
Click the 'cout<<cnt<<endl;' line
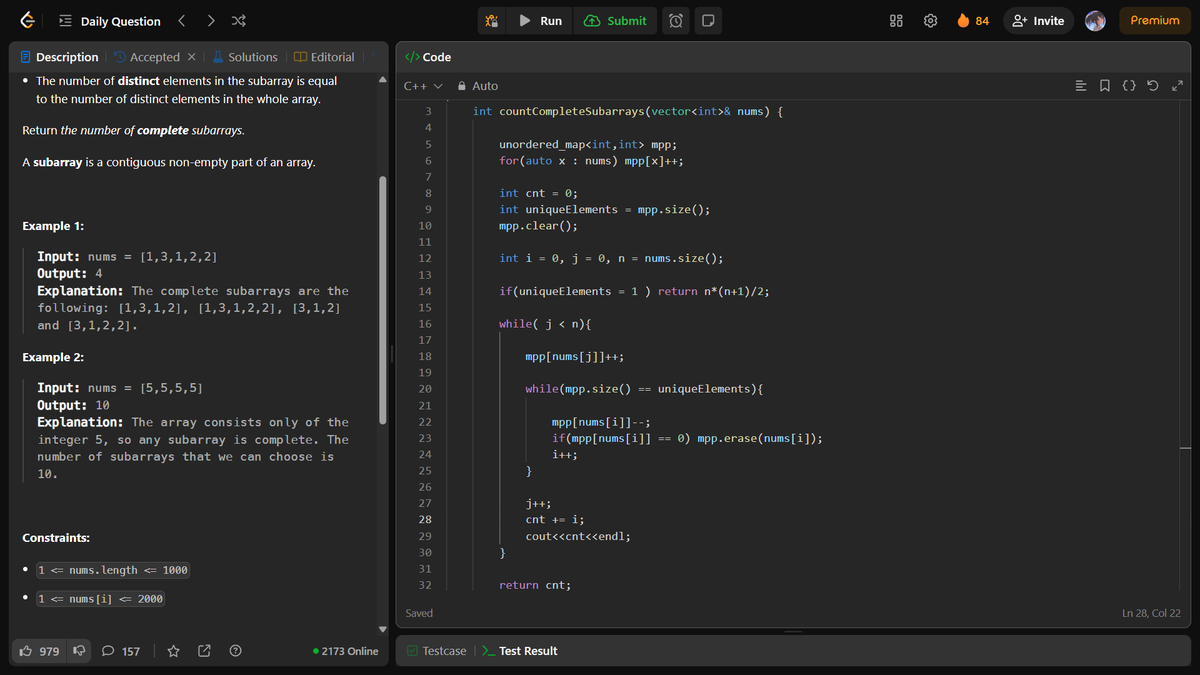coord(577,536)
